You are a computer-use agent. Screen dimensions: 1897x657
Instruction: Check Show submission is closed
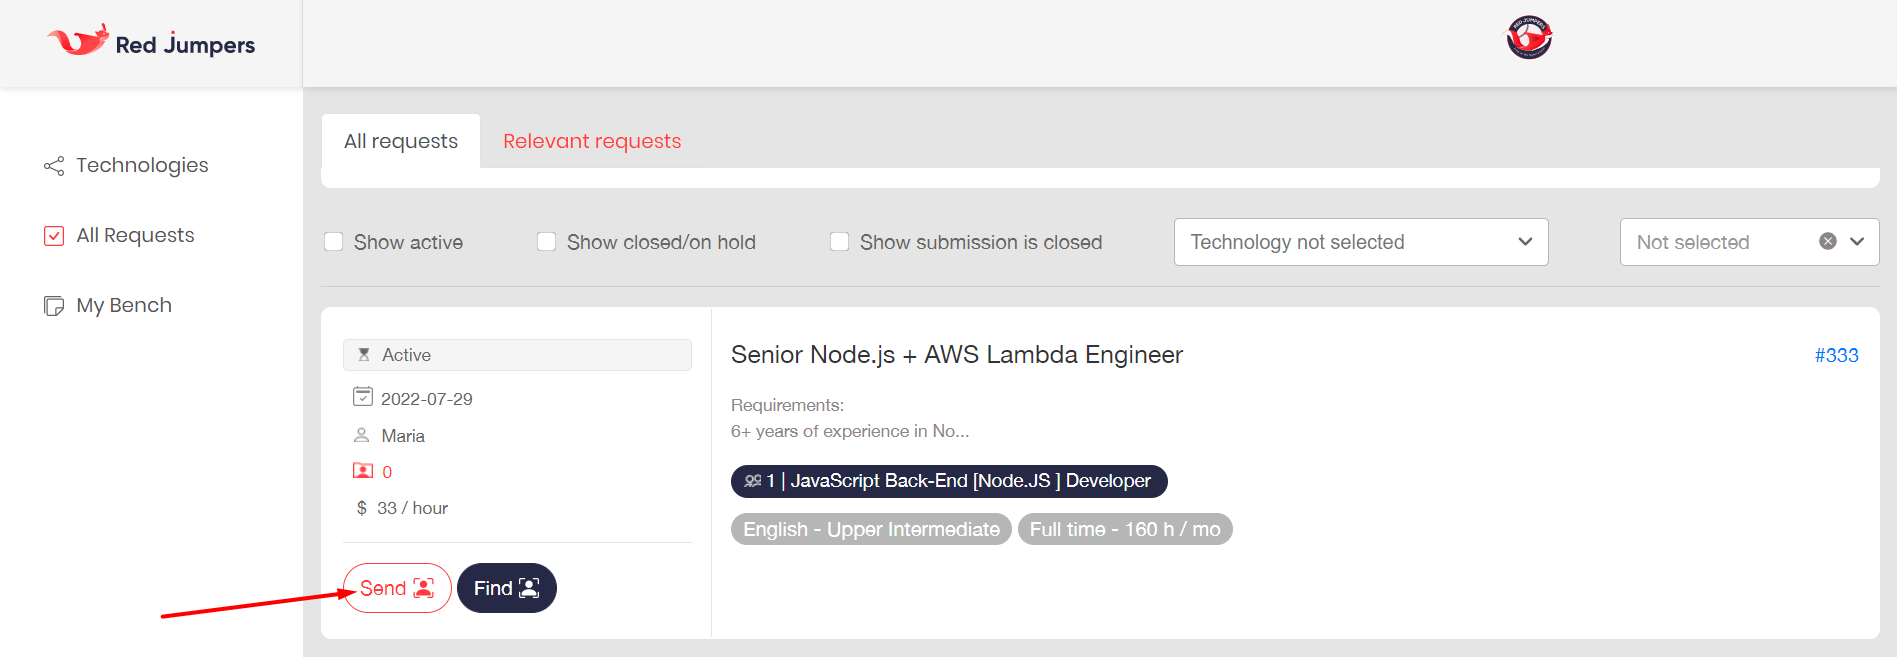coord(840,242)
